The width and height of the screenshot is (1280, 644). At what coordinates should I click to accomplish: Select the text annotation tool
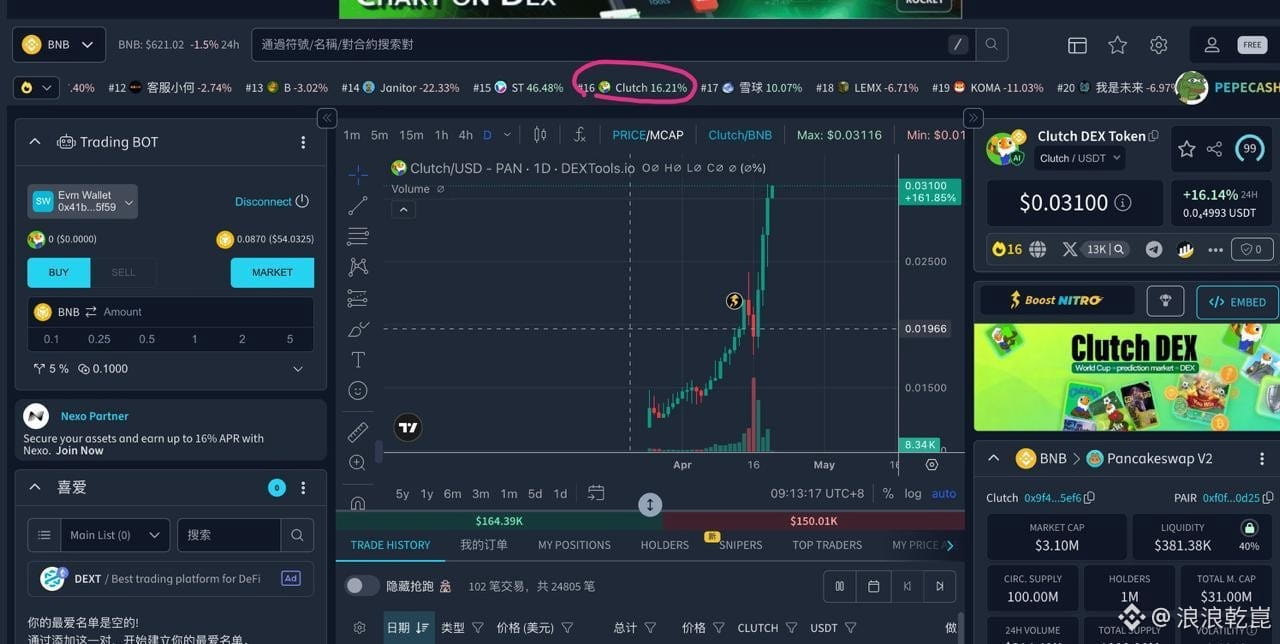pos(358,360)
